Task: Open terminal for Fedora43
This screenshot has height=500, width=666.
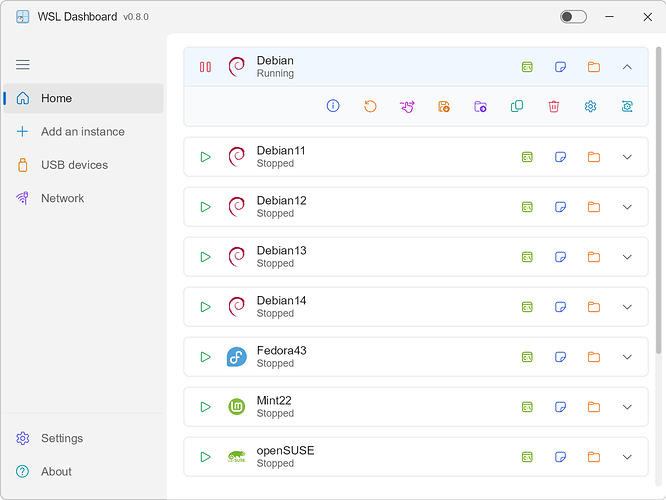Action: pyautogui.click(x=527, y=357)
